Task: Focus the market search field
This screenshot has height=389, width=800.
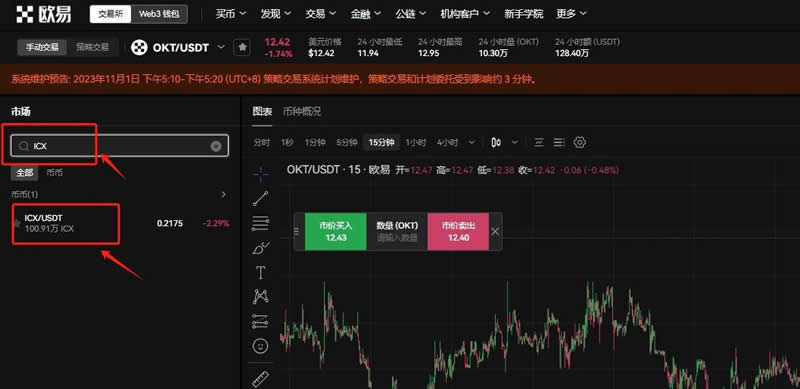Action: pos(119,146)
